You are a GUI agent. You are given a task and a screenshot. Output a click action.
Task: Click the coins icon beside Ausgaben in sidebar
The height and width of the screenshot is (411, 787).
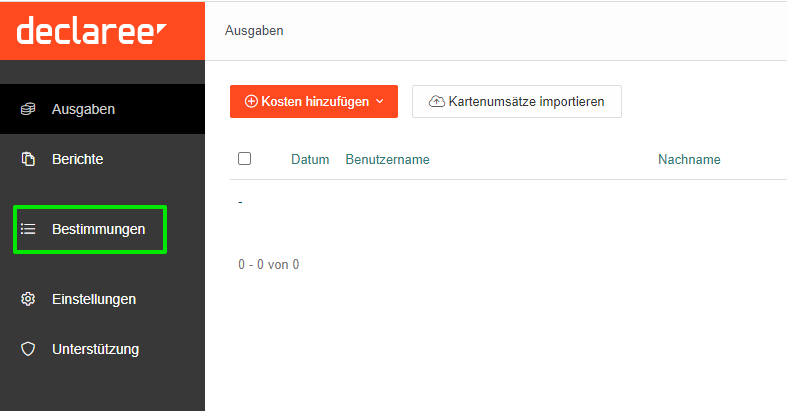(28, 109)
